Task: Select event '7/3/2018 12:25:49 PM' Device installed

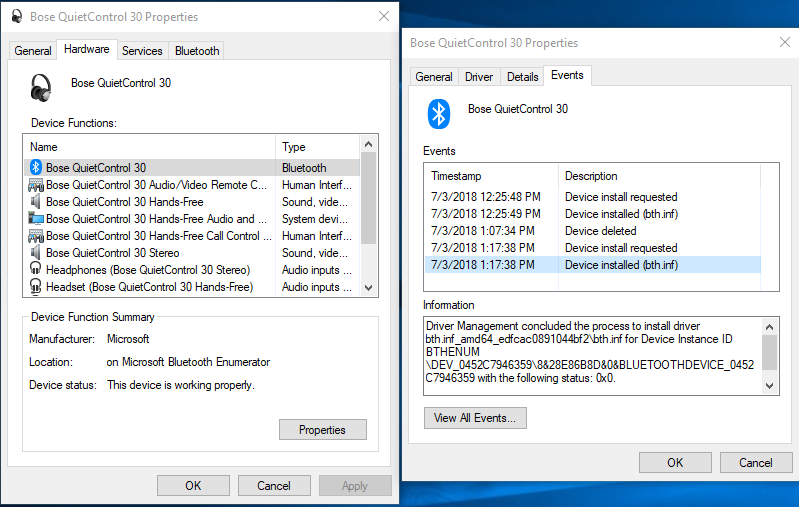Action: click(x=593, y=214)
